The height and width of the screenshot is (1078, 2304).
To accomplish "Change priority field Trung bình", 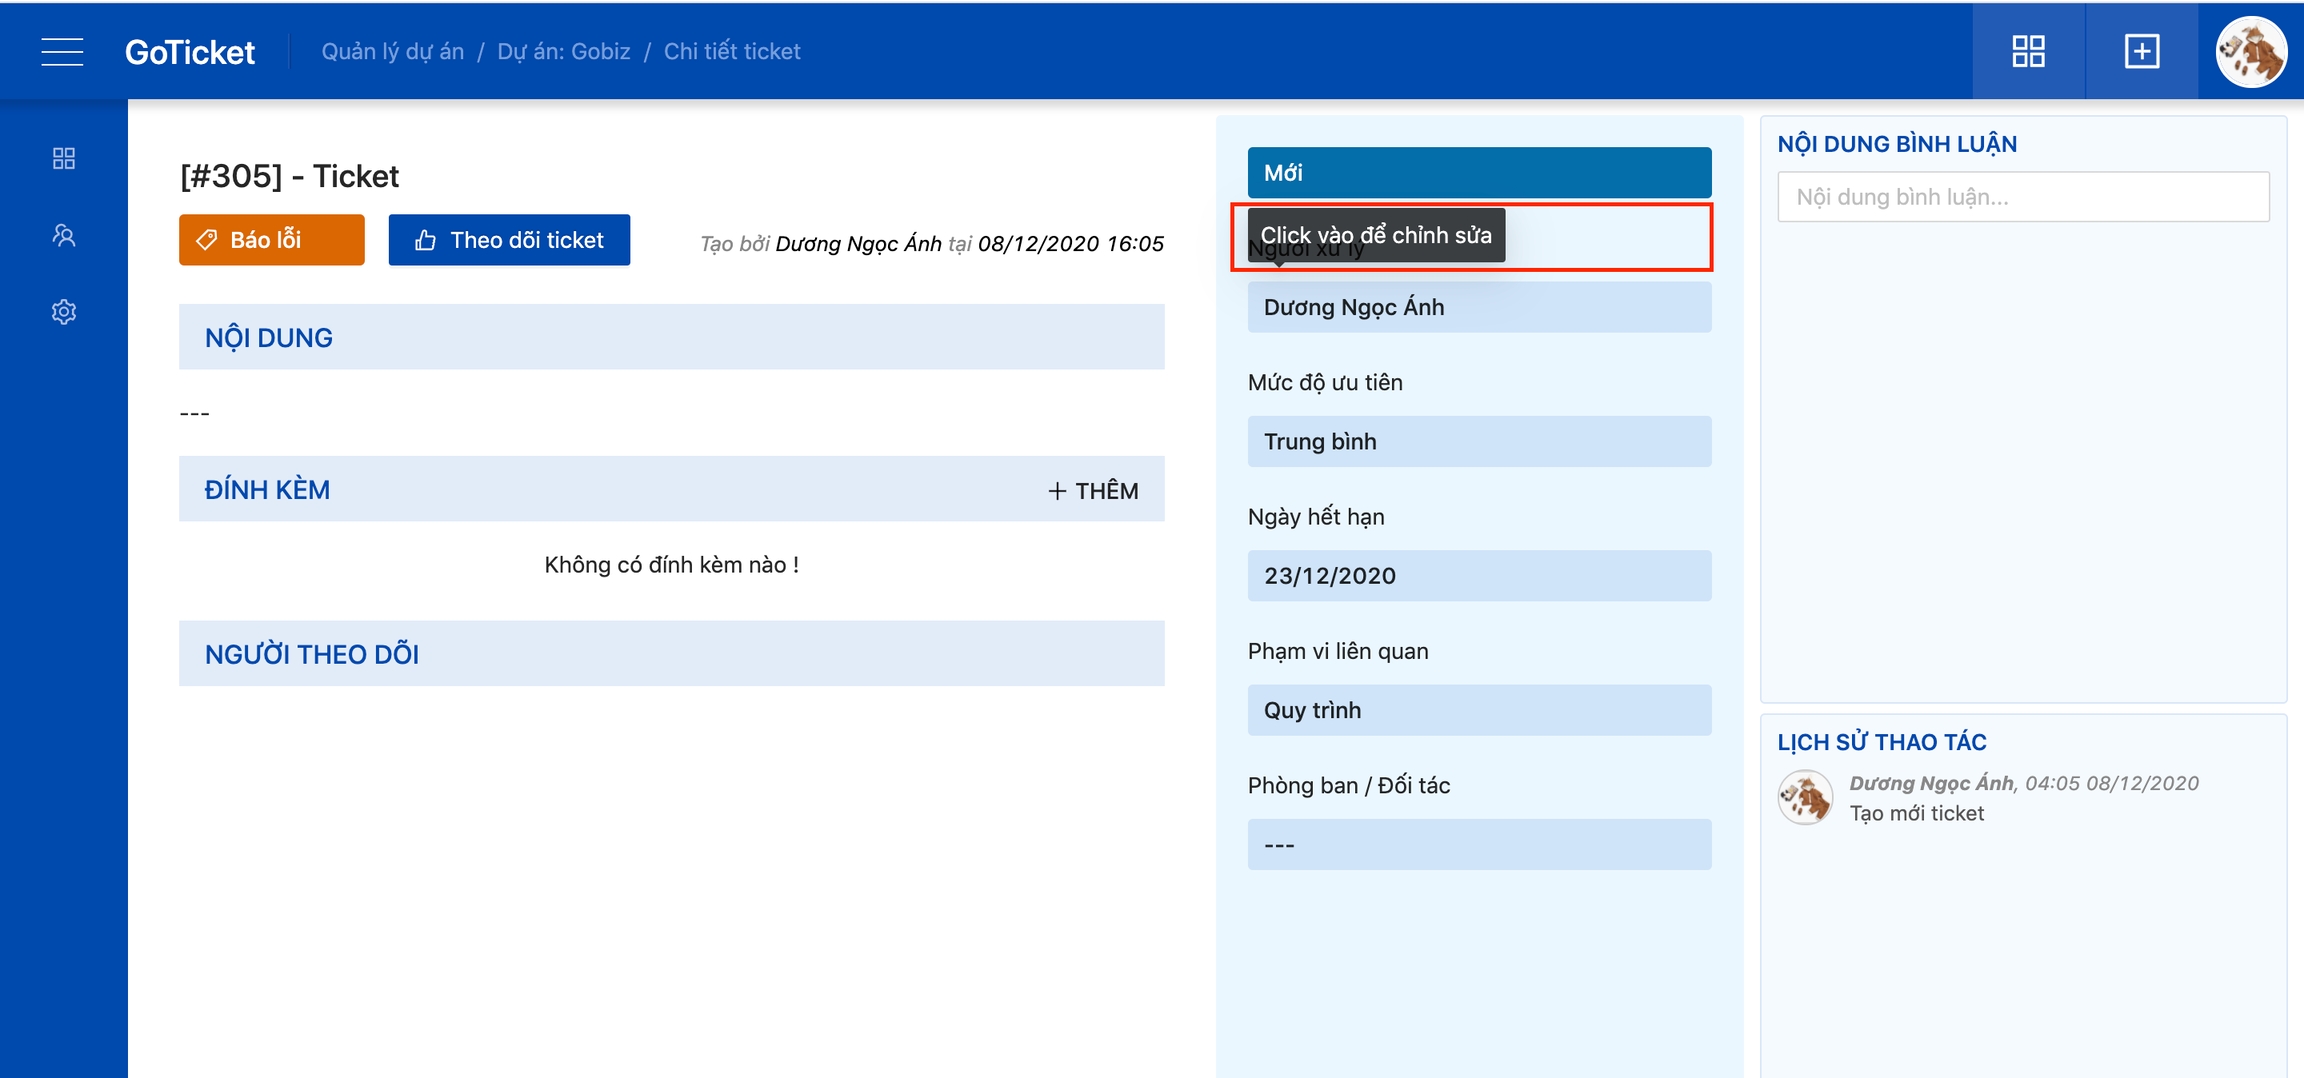I will [x=1478, y=441].
